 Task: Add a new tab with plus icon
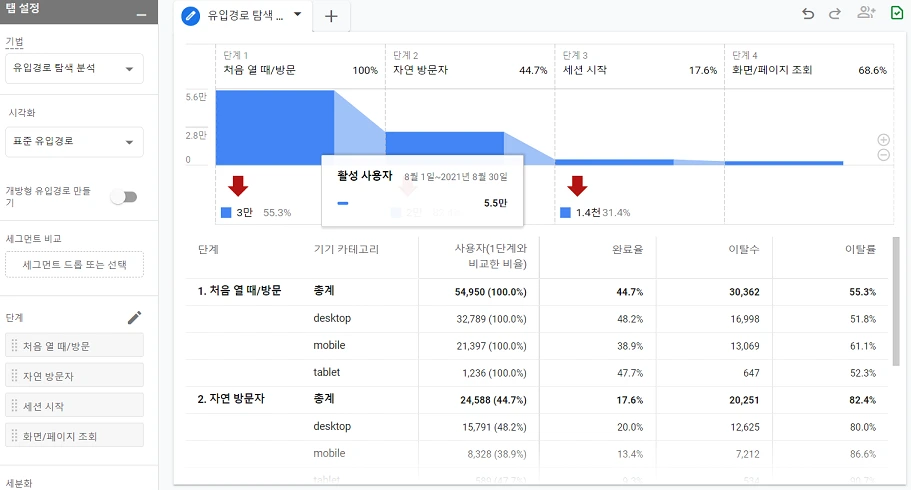point(331,16)
